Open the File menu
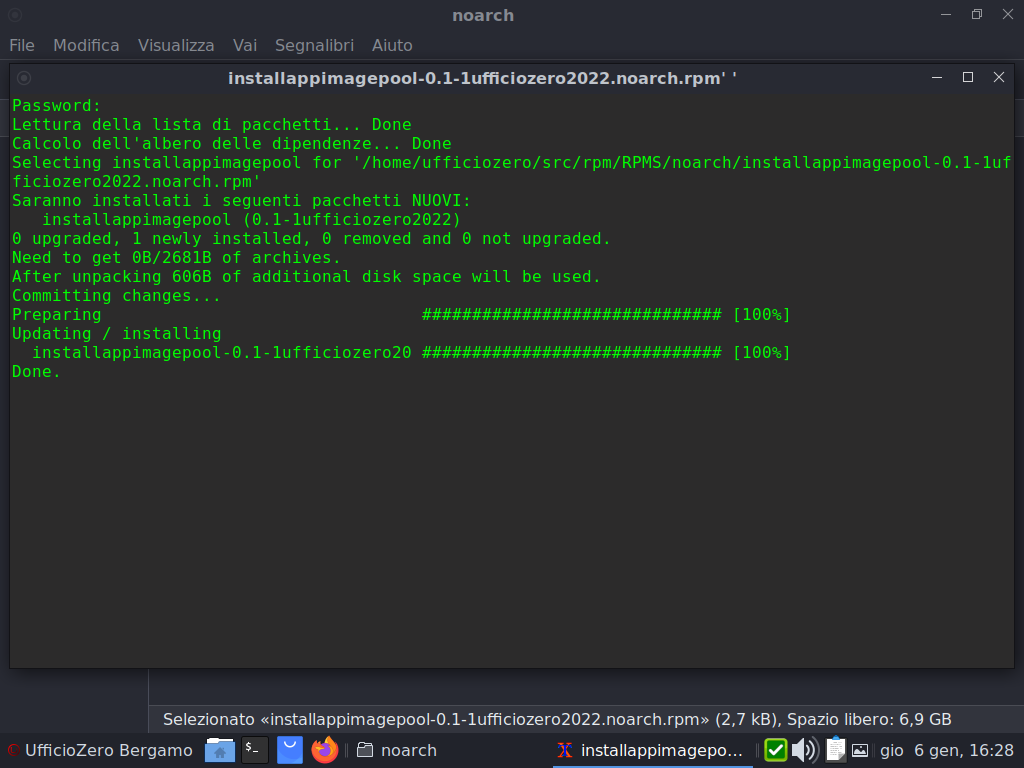 pos(22,45)
